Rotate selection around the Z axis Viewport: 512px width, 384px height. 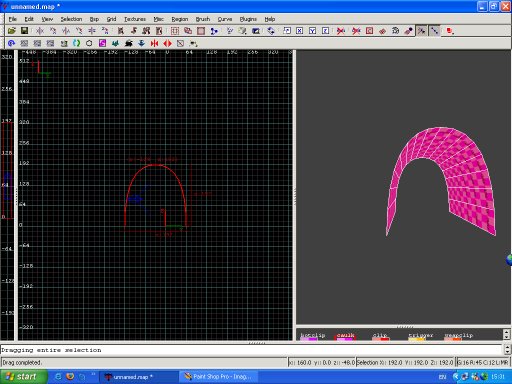[x=105, y=31]
